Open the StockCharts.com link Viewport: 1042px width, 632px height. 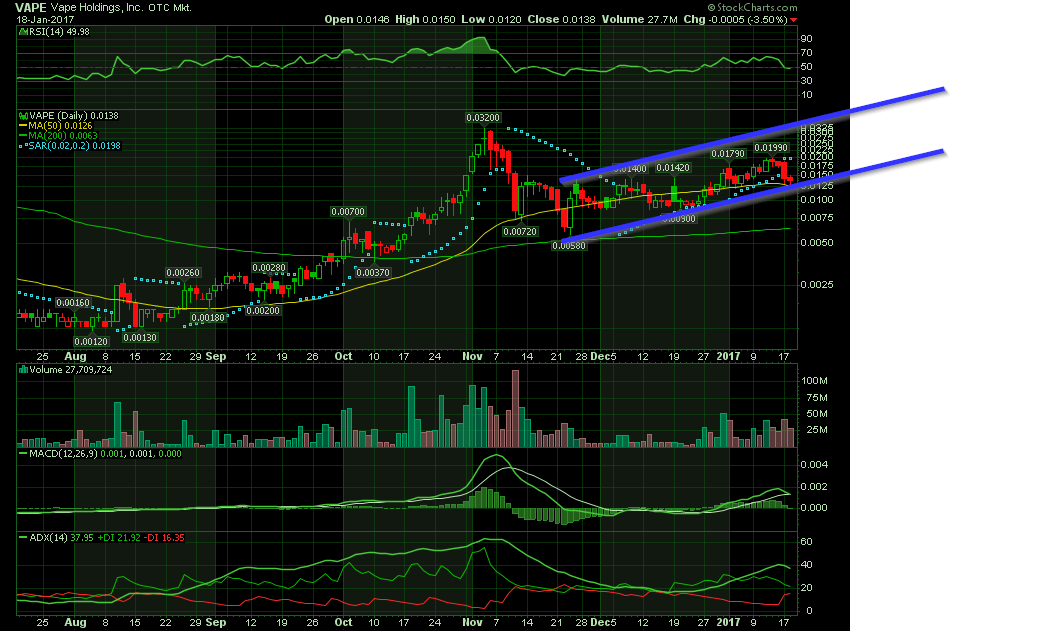(753, 7)
